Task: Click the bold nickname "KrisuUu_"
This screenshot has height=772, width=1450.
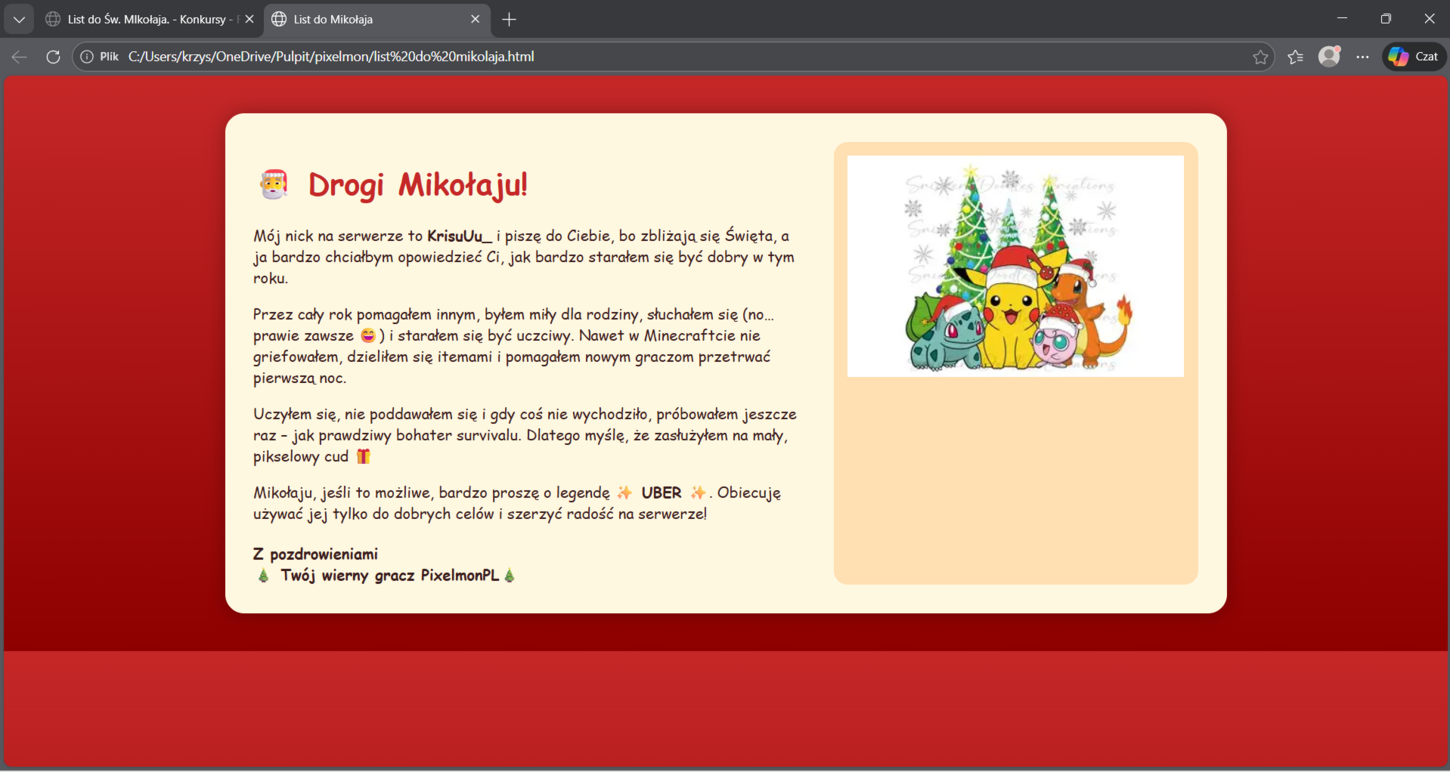Action: 459,236
